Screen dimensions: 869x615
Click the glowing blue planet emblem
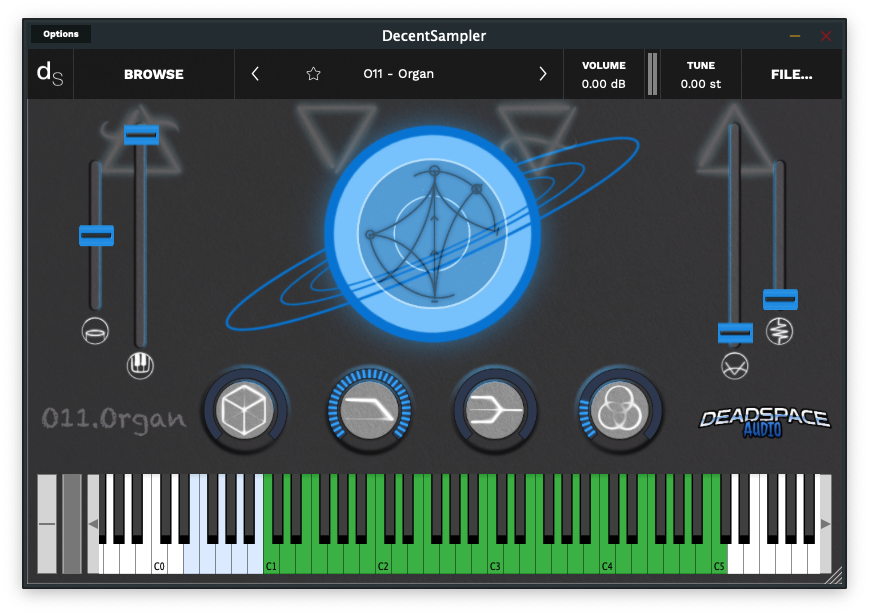pos(433,234)
